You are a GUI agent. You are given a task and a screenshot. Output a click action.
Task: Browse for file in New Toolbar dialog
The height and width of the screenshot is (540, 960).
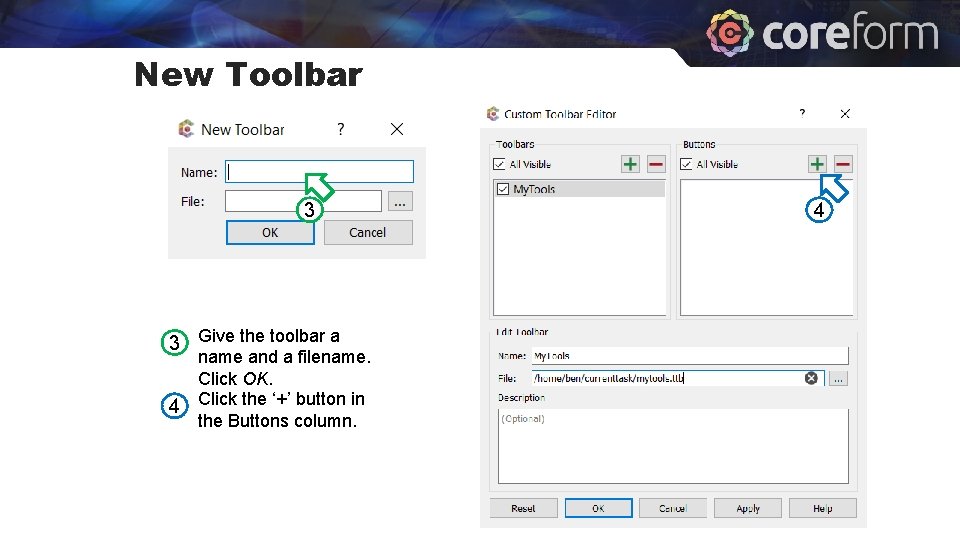tap(400, 201)
